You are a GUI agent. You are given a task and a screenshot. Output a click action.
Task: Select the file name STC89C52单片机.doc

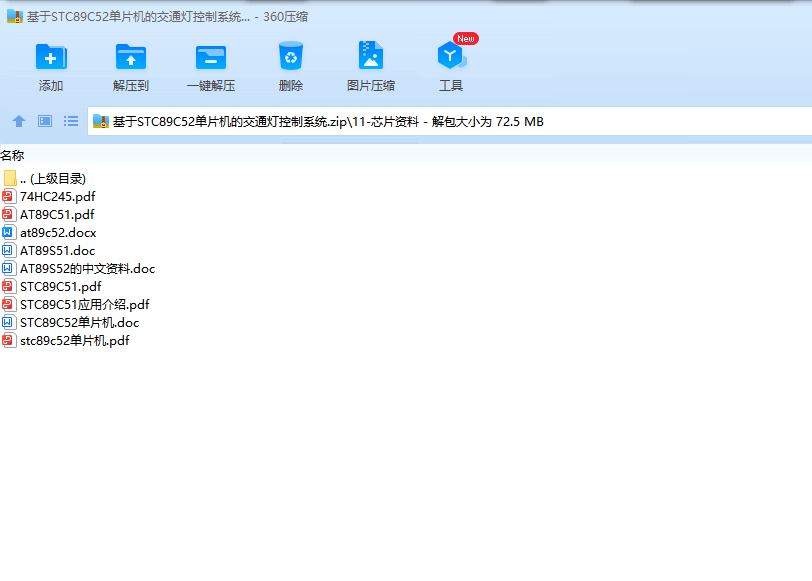coord(79,323)
